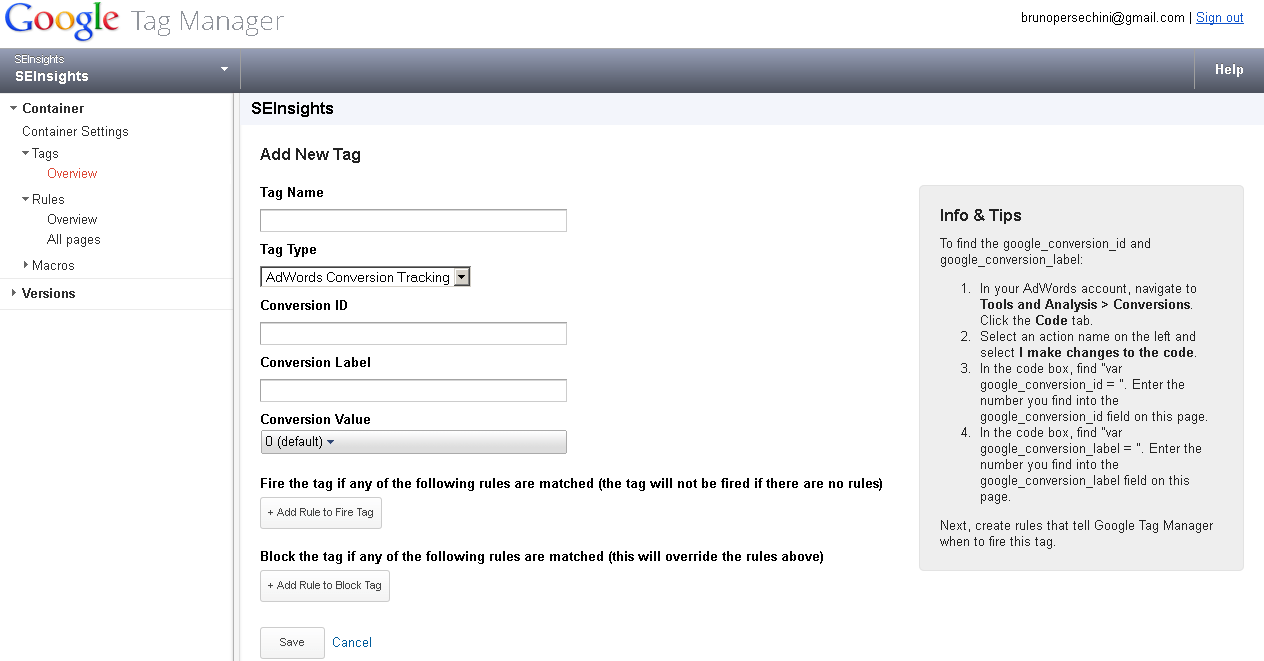The height and width of the screenshot is (661, 1264).
Task: Click Sign out
Action: [x=1219, y=17]
